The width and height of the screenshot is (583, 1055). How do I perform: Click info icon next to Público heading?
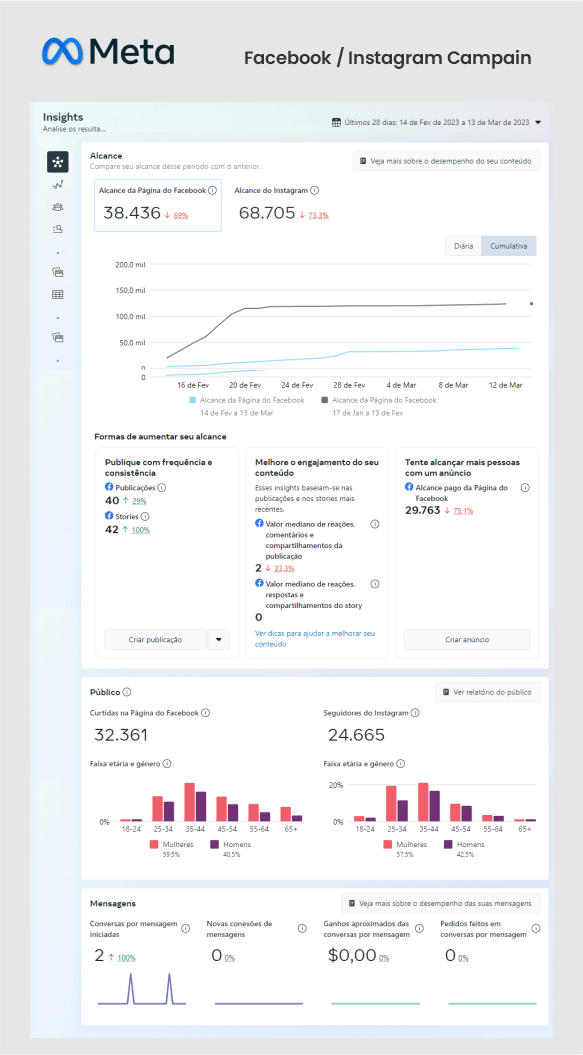[x=127, y=692]
